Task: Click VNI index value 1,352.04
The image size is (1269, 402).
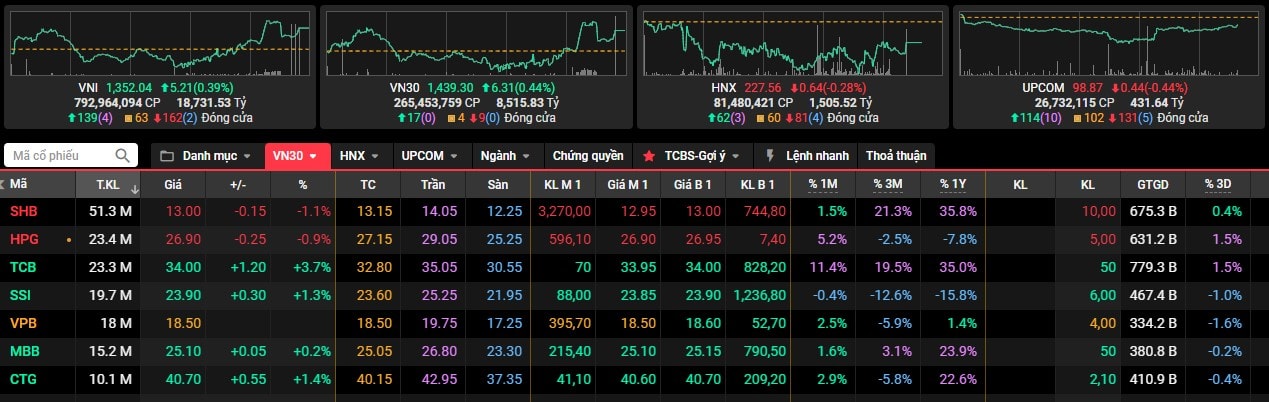Action: (129, 87)
